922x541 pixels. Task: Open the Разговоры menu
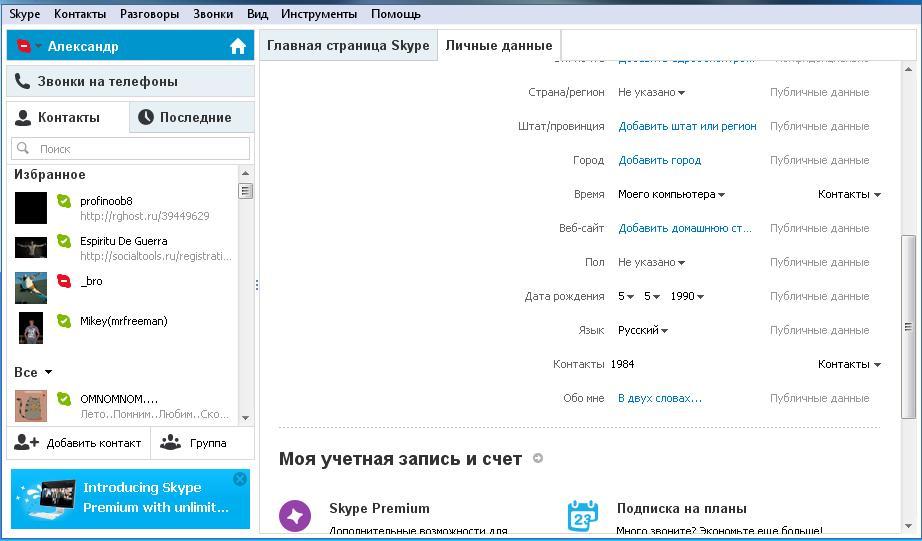tap(149, 14)
